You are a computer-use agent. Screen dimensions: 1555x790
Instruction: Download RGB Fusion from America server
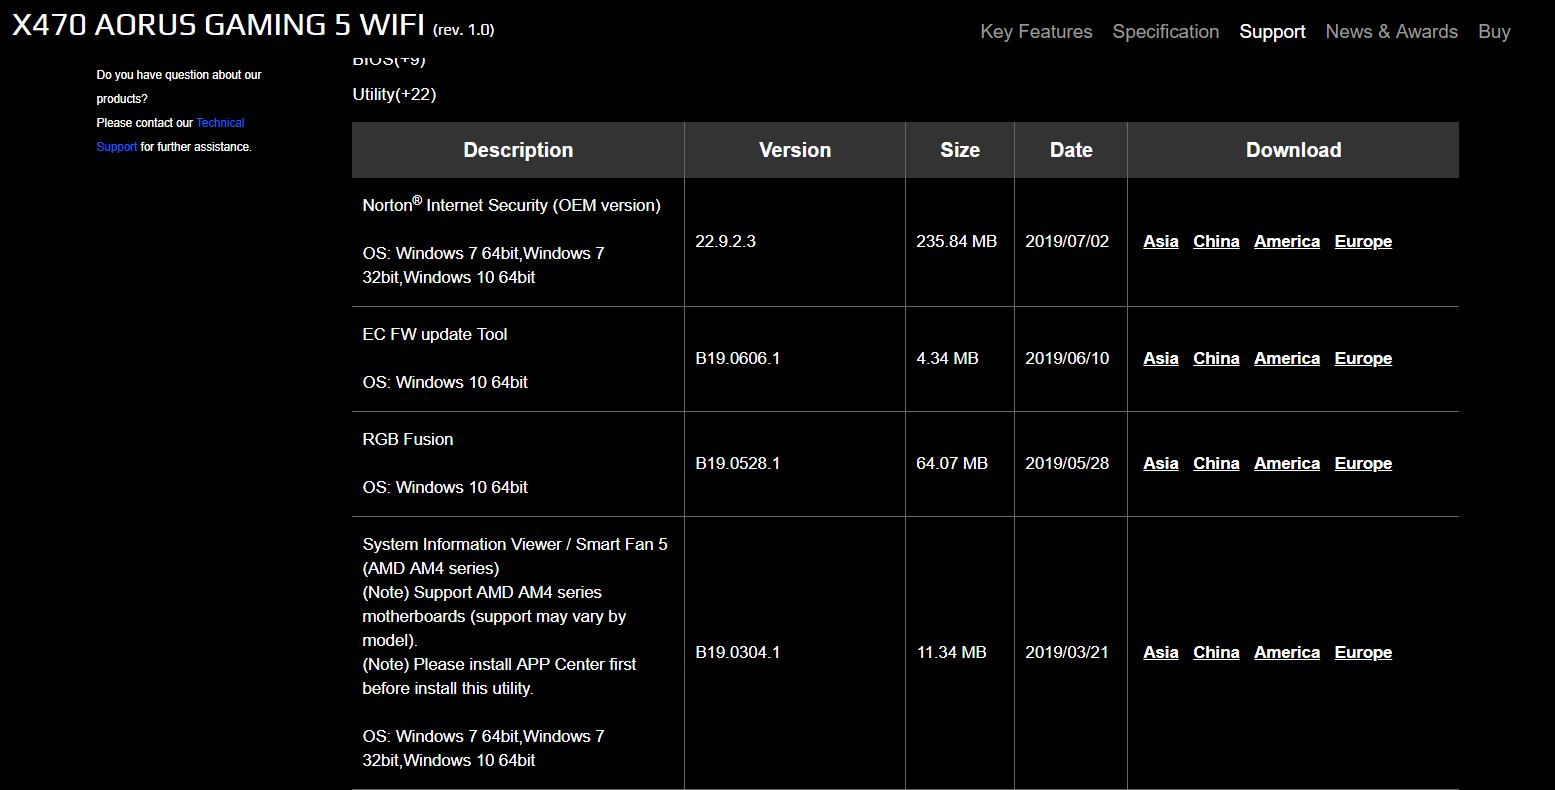1287,463
